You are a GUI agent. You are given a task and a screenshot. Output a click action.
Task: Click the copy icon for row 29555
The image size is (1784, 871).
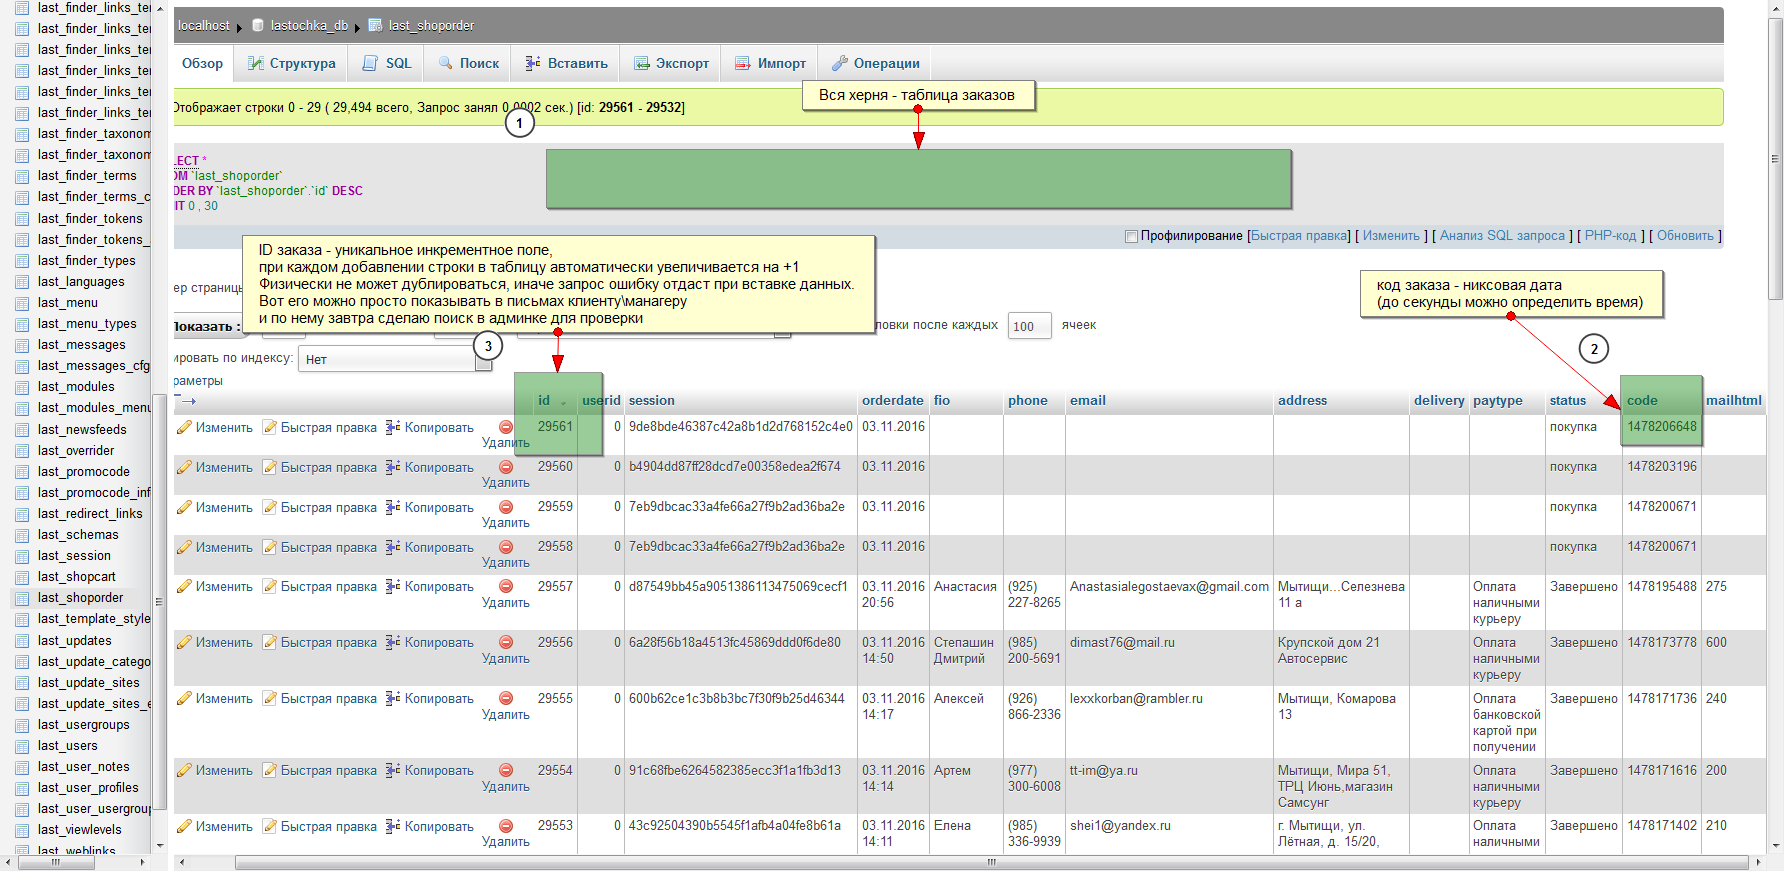tap(393, 698)
